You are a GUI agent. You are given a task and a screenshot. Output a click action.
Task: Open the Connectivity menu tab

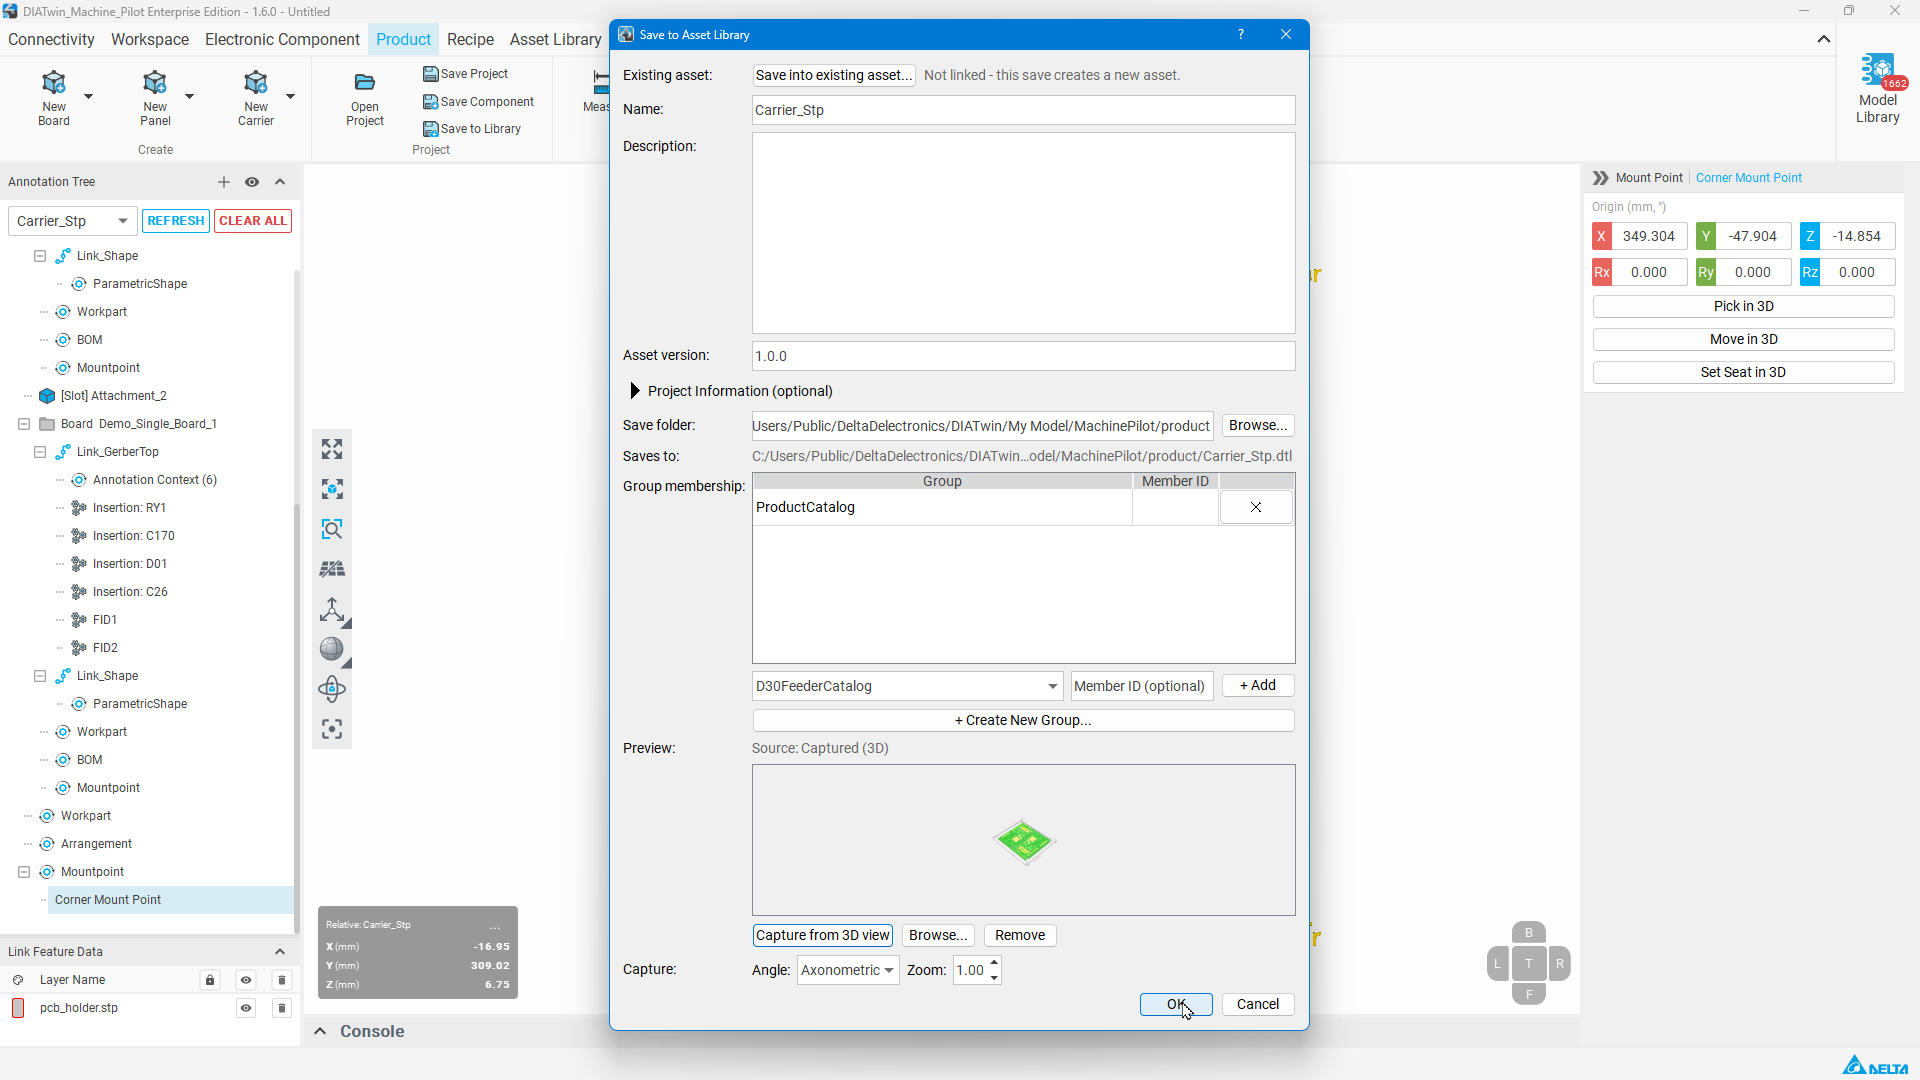click(51, 40)
